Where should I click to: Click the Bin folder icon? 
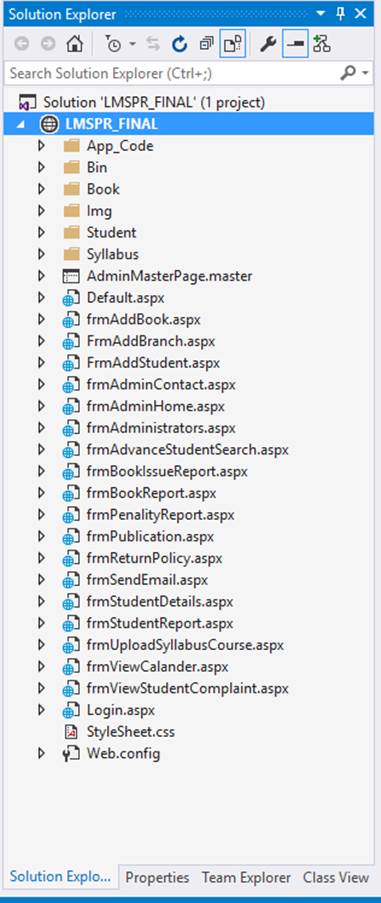pyautogui.click(x=71, y=168)
